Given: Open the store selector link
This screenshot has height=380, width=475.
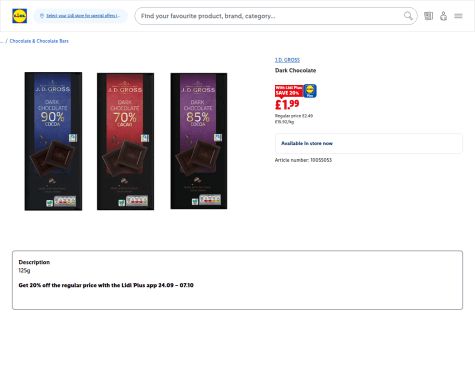Looking at the screenshot, I should 83,16.
